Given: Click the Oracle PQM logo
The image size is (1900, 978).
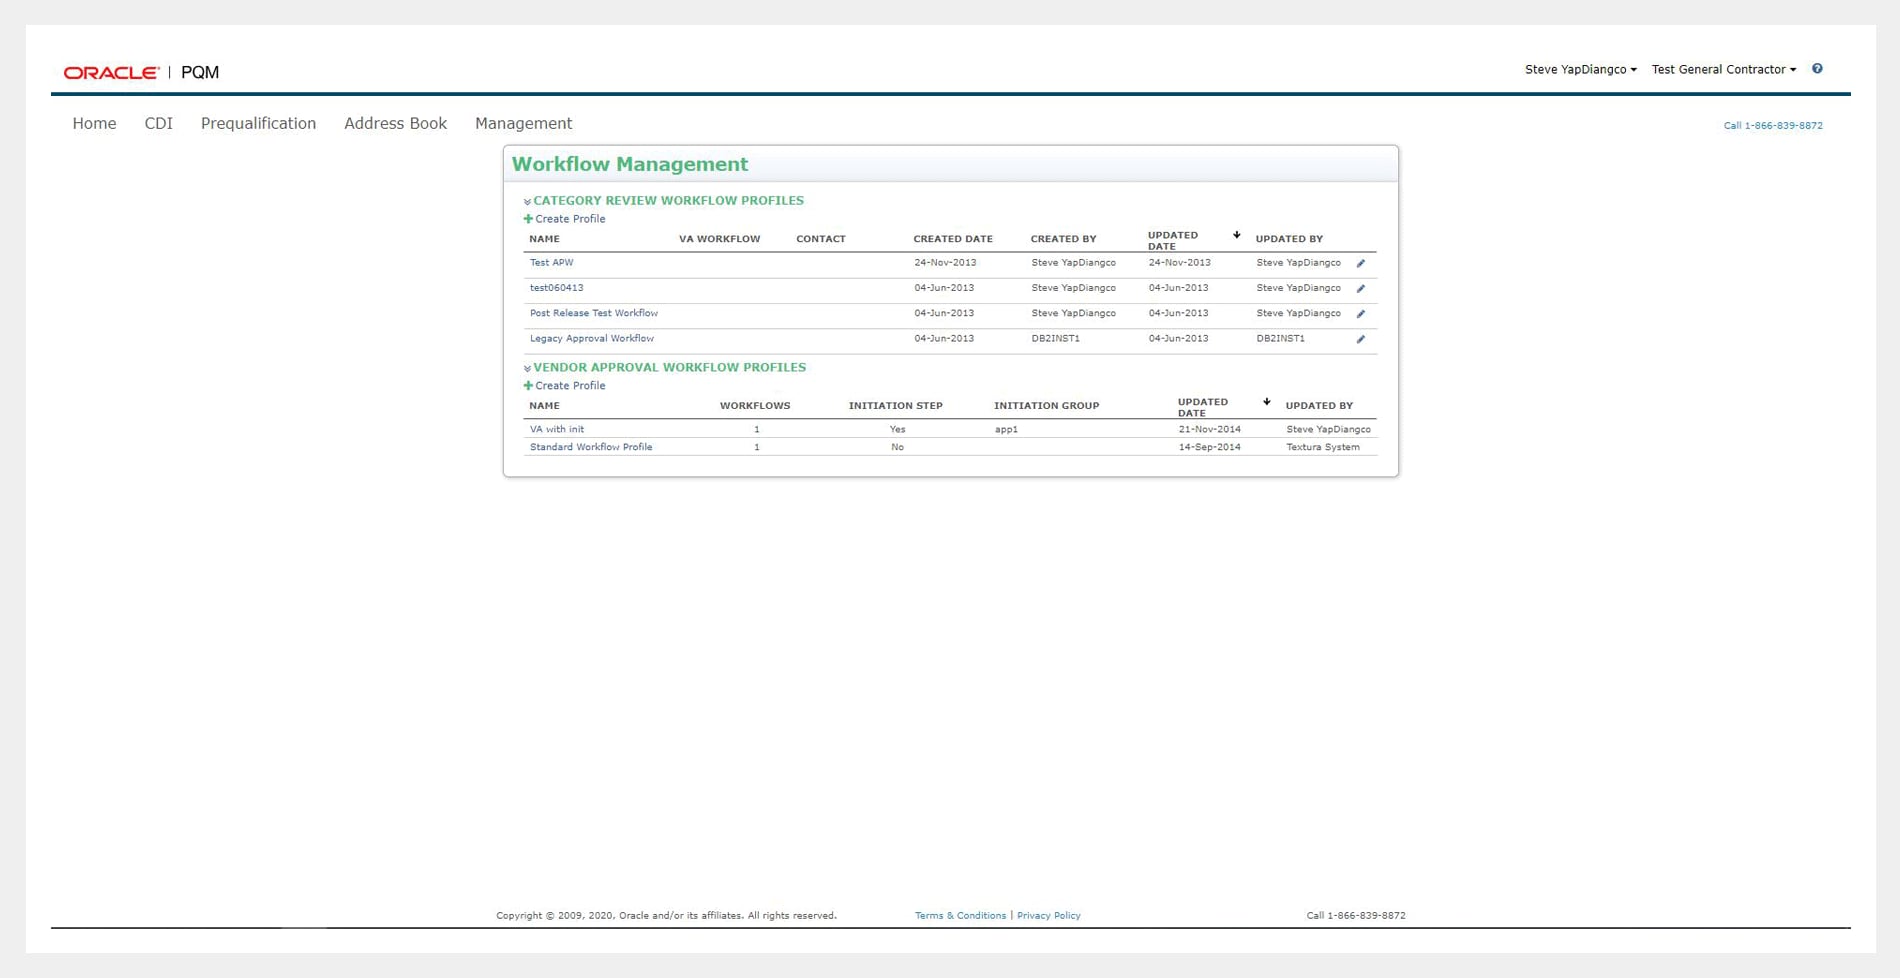Looking at the screenshot, I should point(141,72).
